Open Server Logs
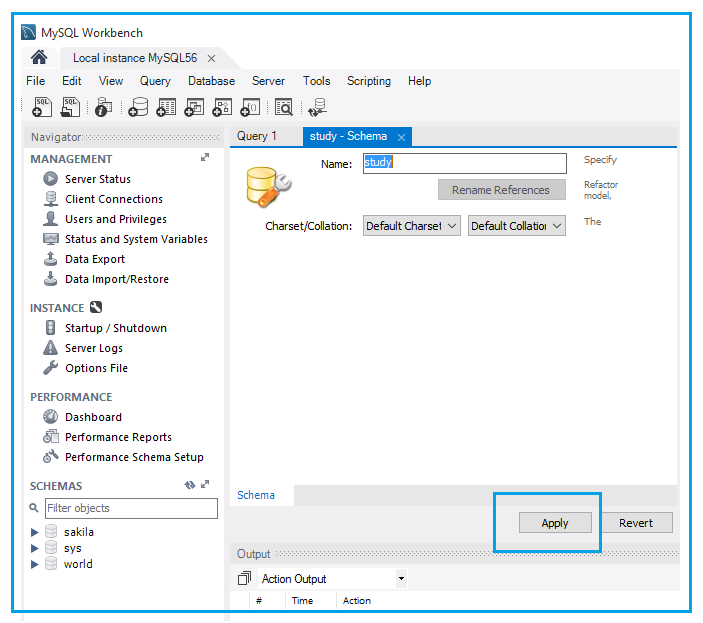This screenshot has height=623, width=703. point(93,348)
